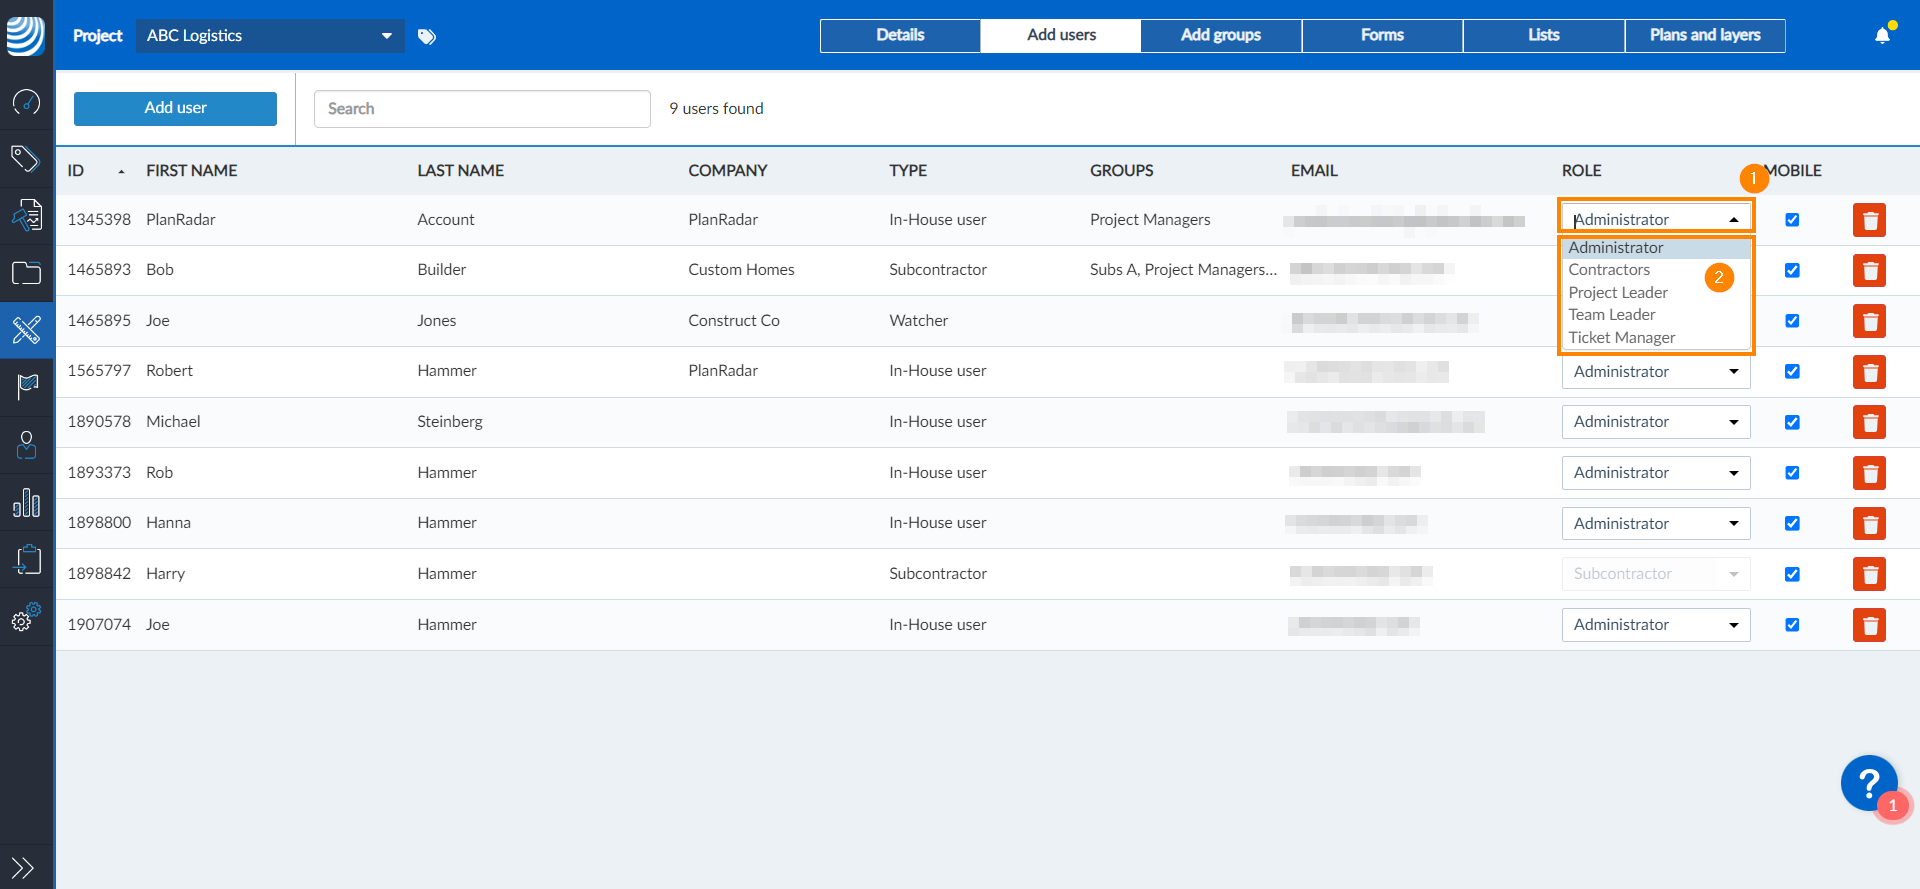Click the tags icon beside project selector
Image resolution: width=1920 pixels, height=889 pixels.
click(x=427, y=37)
